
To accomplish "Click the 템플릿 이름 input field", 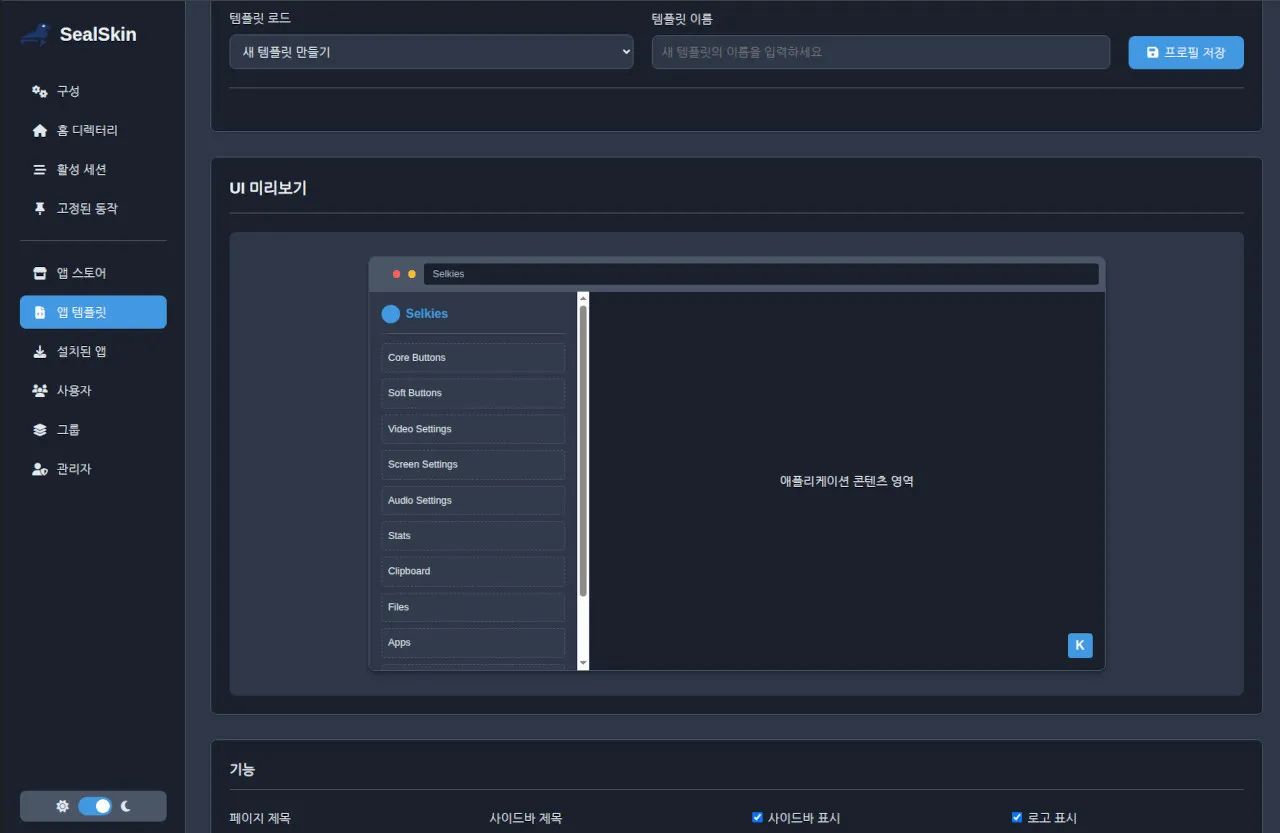I will tap(881, 52).
